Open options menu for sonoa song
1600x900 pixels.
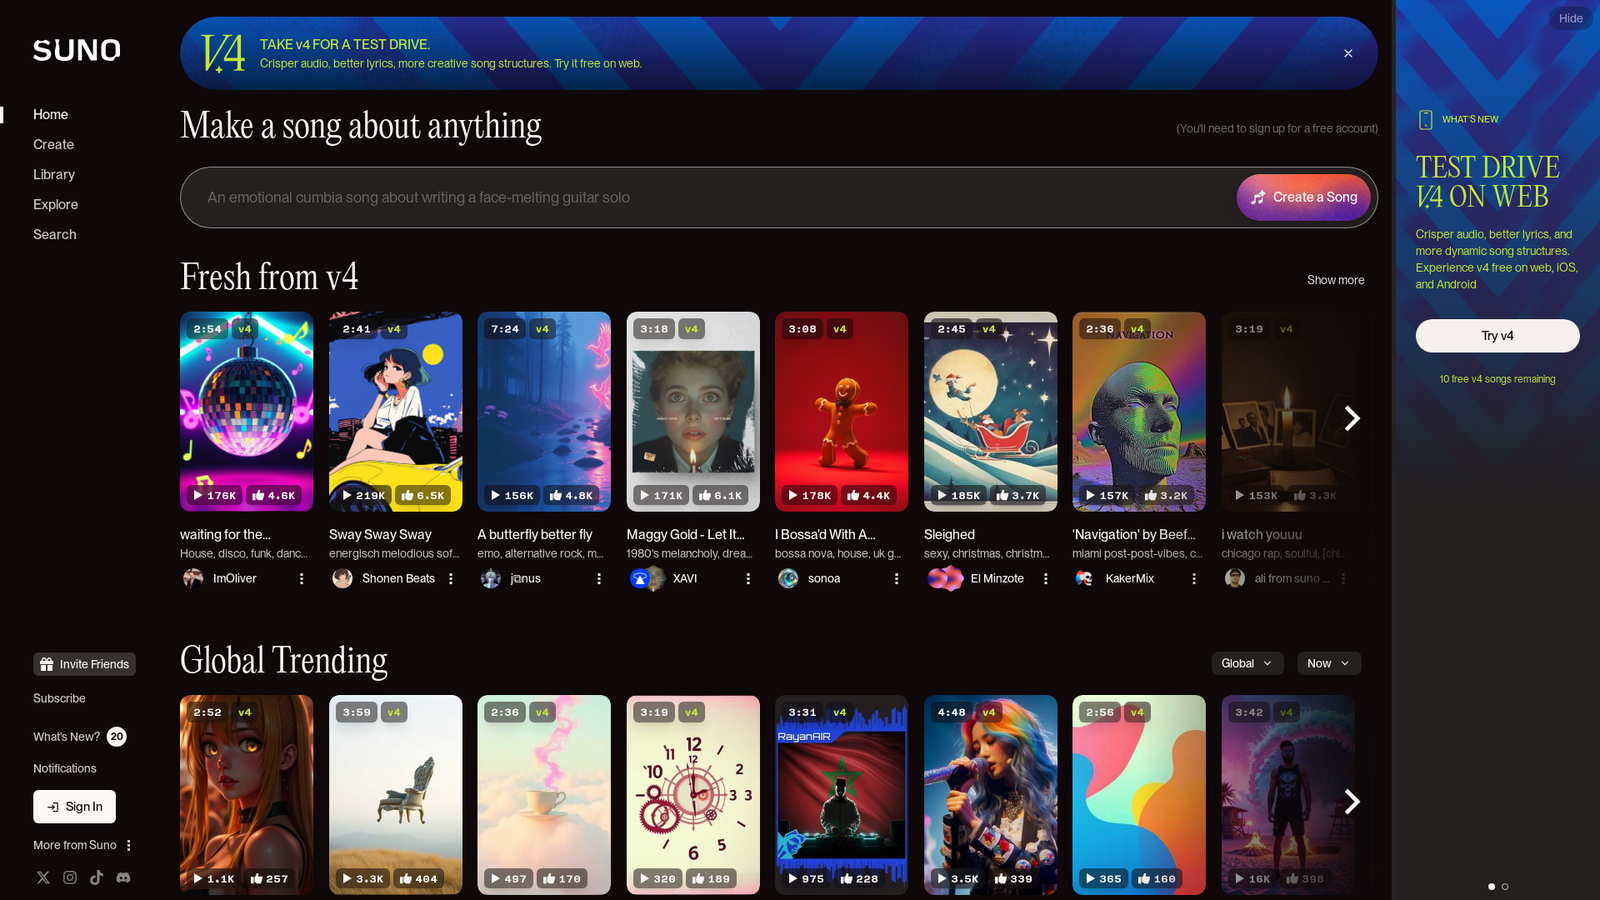coord(896,578)
